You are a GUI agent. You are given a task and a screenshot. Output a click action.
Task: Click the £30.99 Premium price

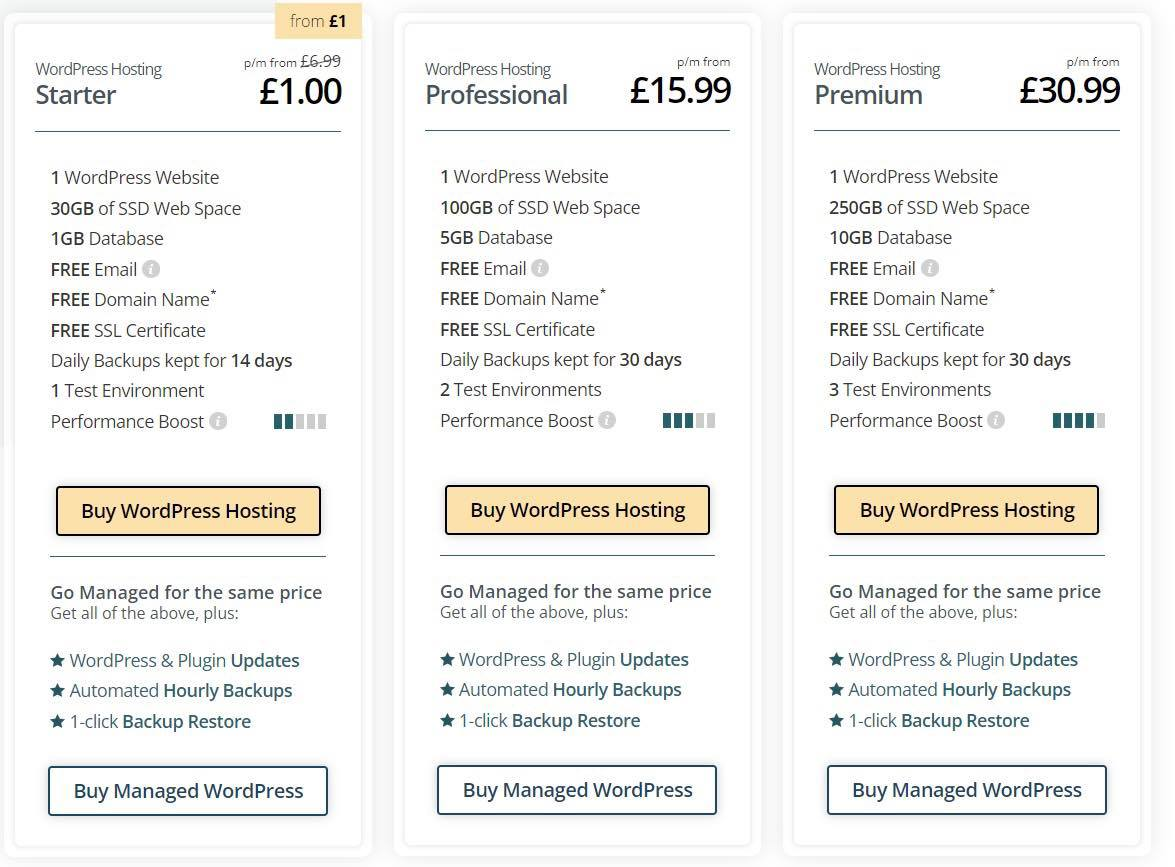pos(1069,91)
